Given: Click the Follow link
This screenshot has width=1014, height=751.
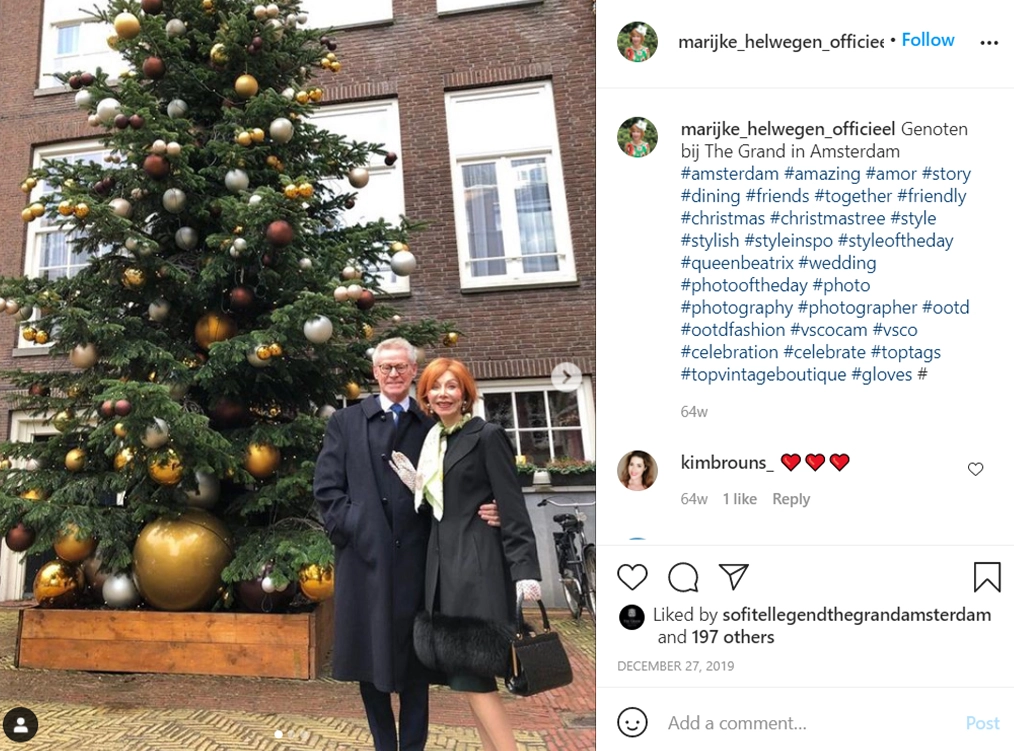Looking at the screenshot, I should coord(928,40).
